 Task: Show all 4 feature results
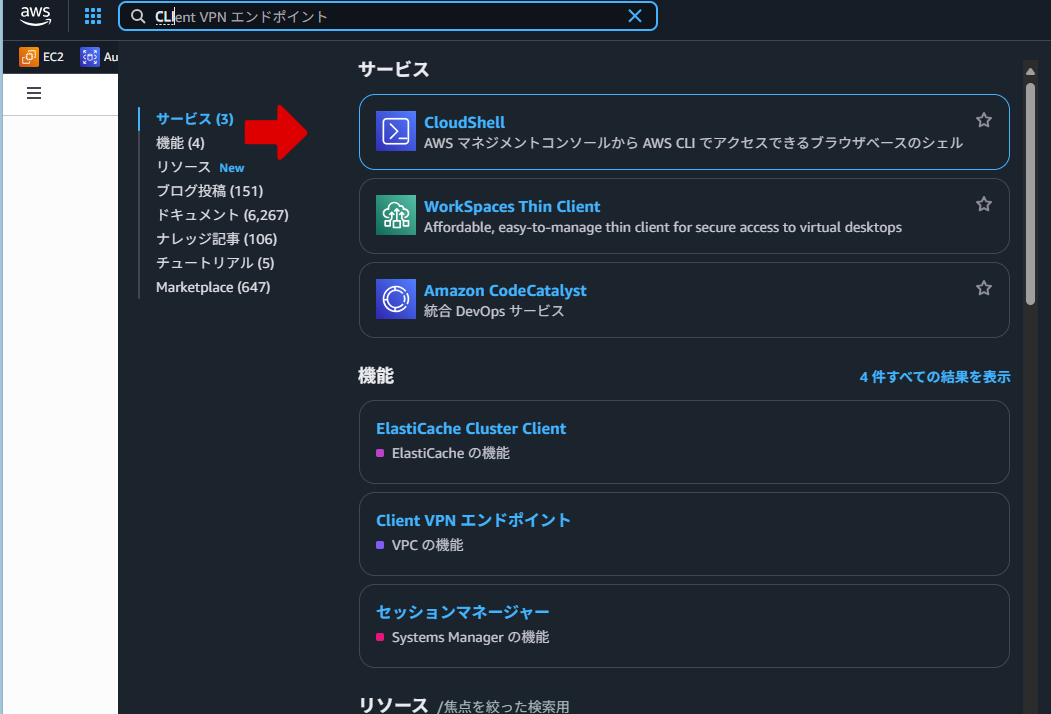pos(934,377)
